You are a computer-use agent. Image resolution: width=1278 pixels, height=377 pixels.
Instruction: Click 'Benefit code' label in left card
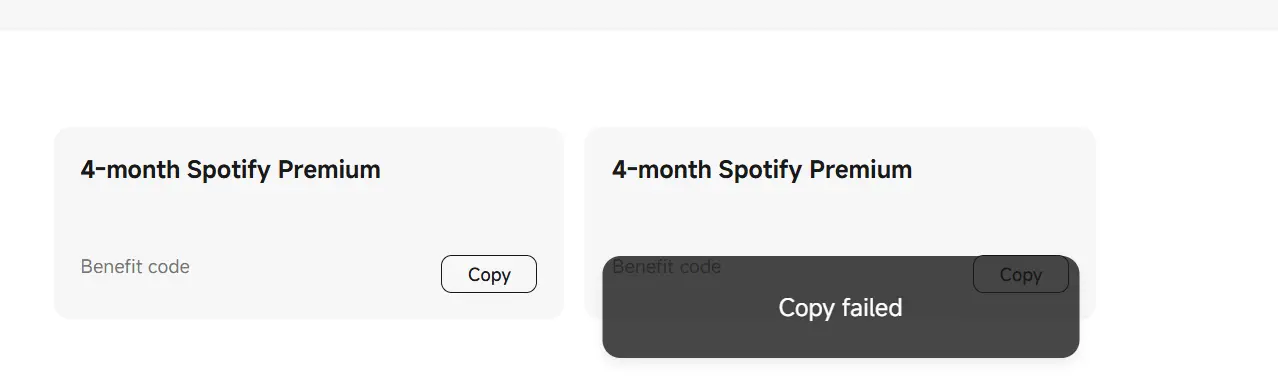[x=135, y=266]
